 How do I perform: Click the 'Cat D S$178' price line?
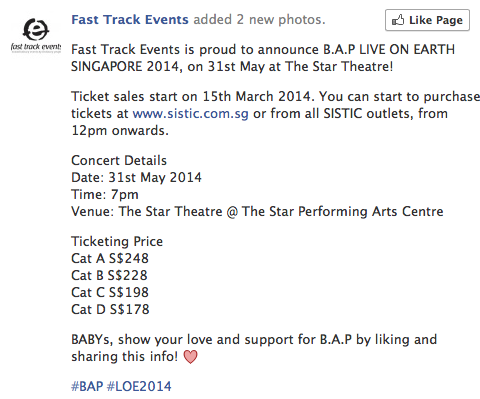pos(110,310)
